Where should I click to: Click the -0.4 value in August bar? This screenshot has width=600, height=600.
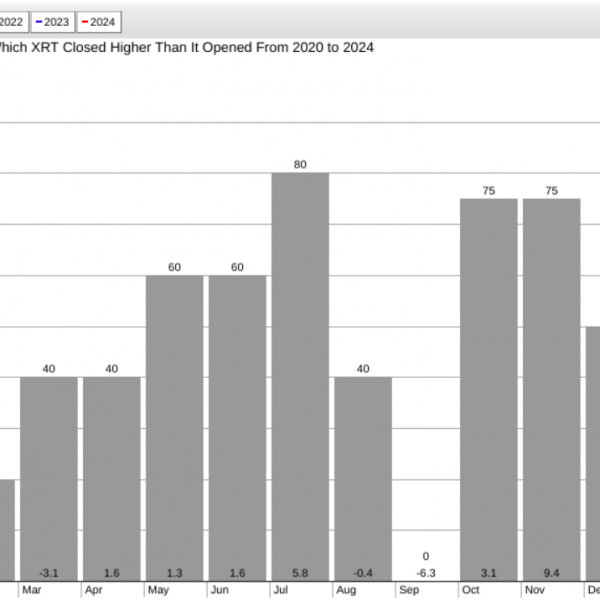pyautogui.click(x=363, y=573)
